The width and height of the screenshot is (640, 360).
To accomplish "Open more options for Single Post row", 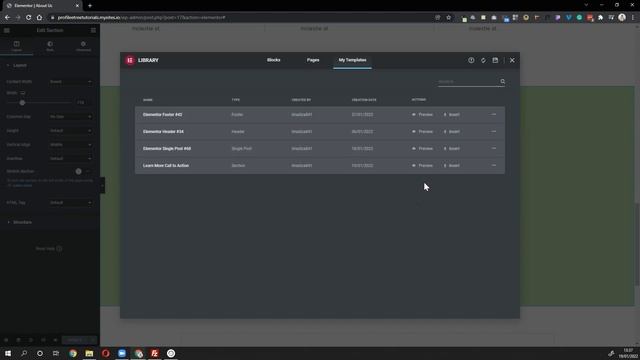I will point(494,149).
